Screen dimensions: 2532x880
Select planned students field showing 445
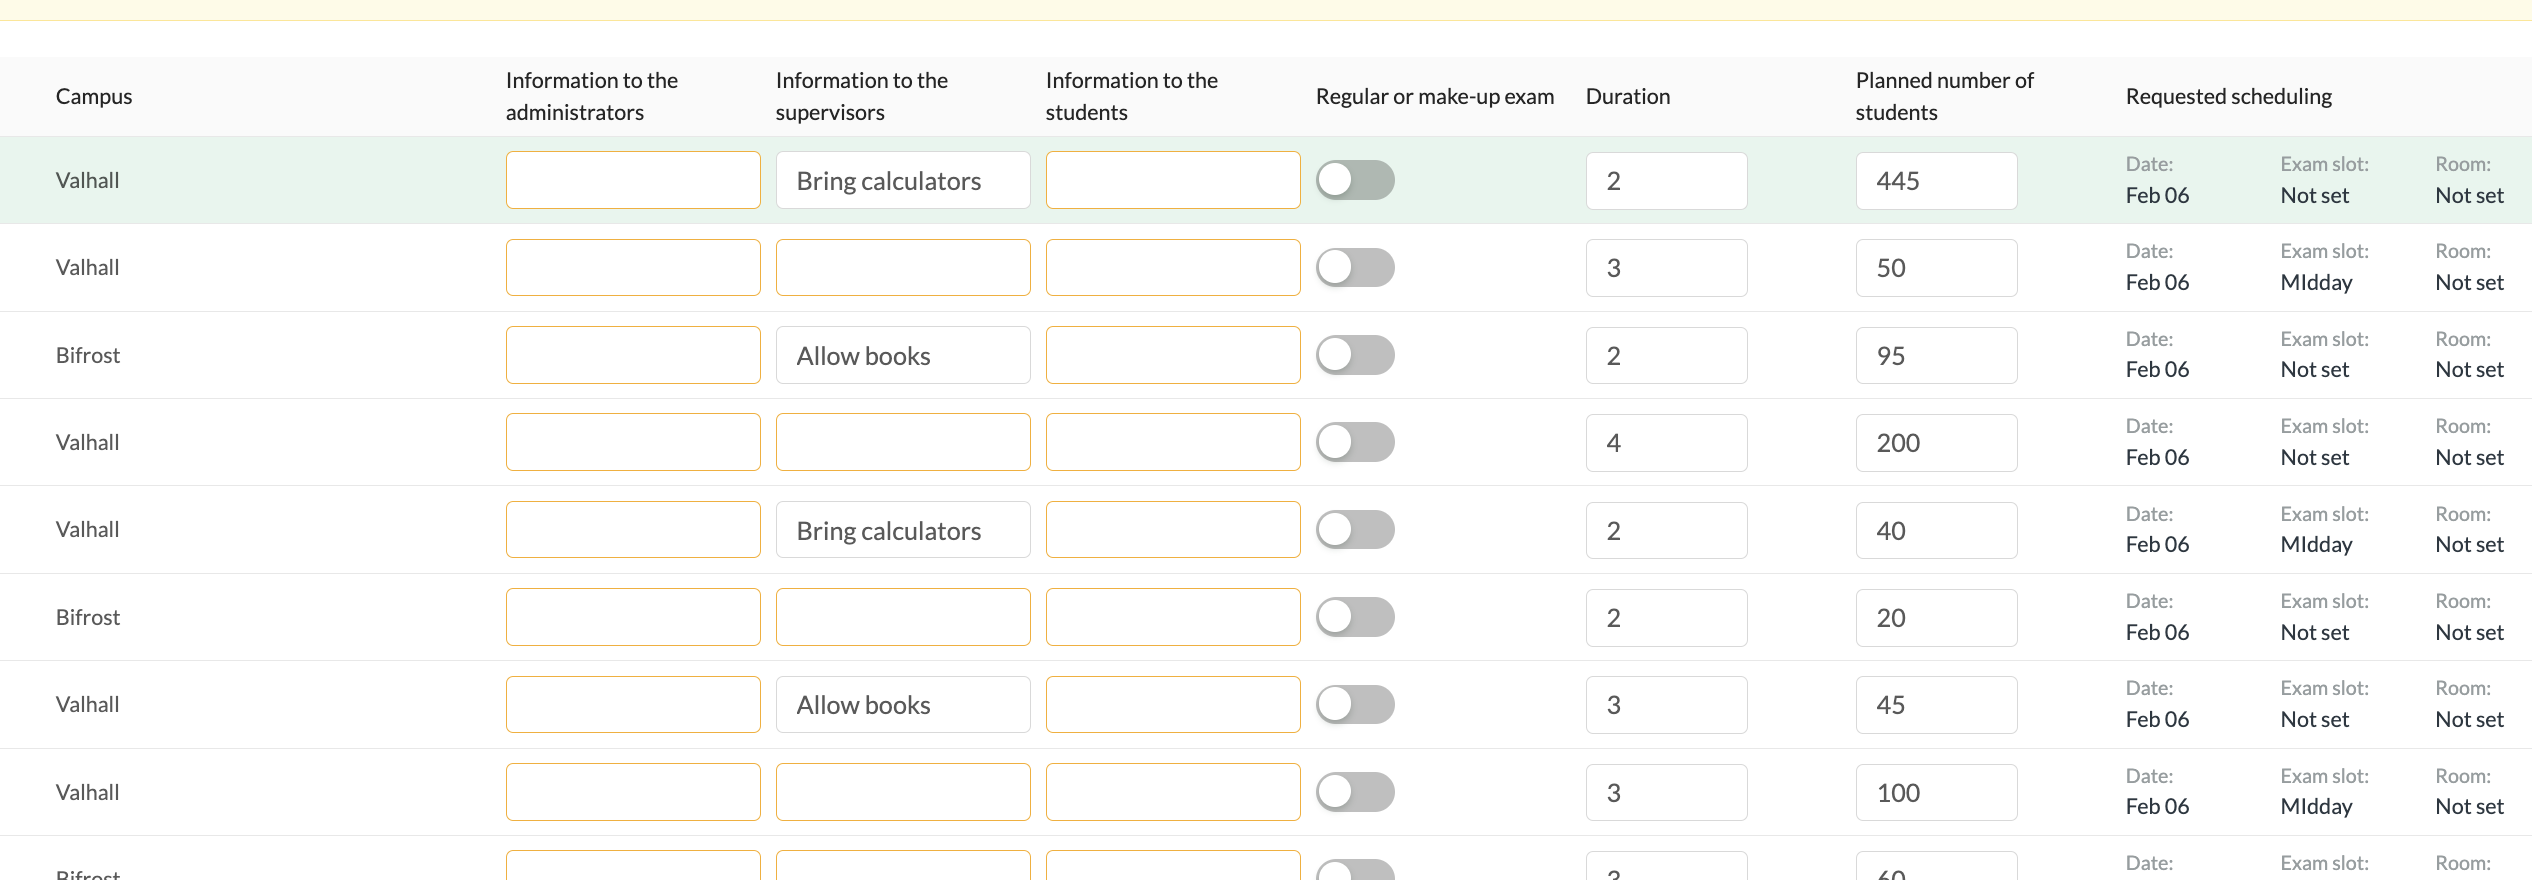tap(1936, 180)
